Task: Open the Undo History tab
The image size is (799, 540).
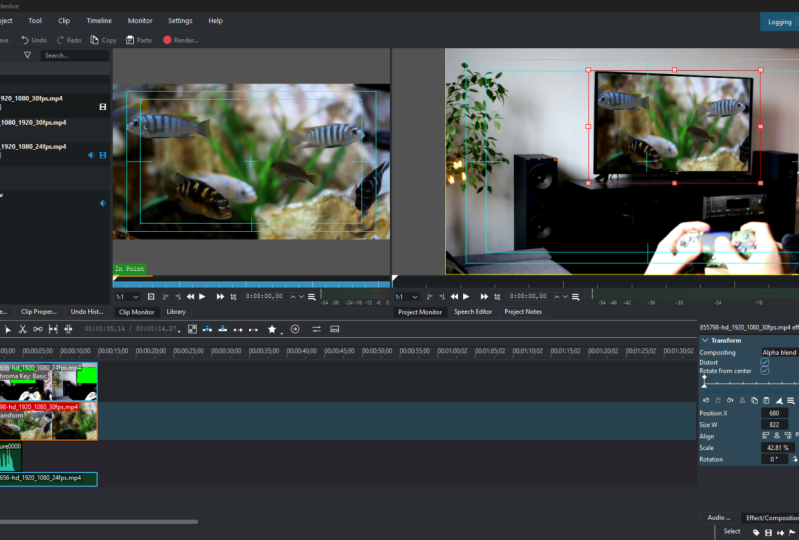Action: (87, 312)
